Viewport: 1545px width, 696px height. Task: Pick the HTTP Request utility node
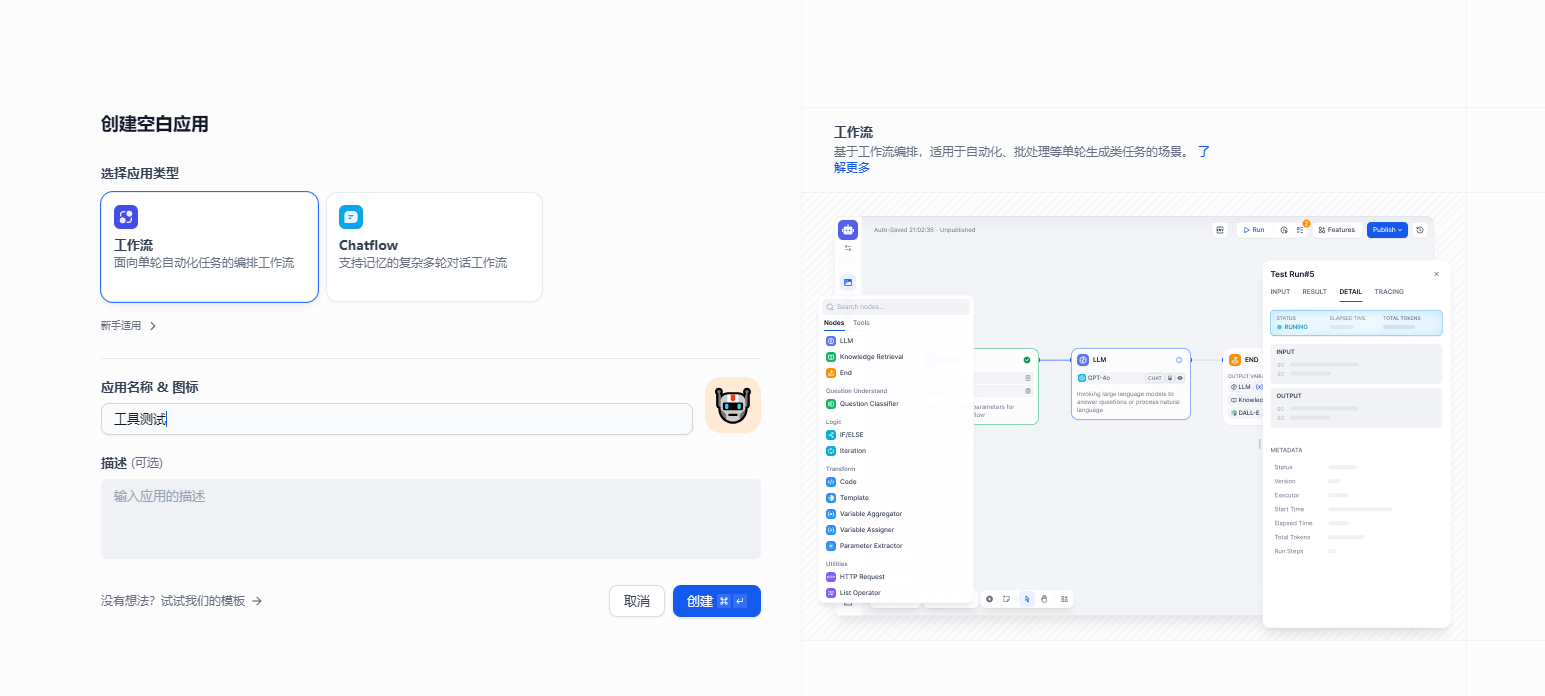tap(861, 576)
